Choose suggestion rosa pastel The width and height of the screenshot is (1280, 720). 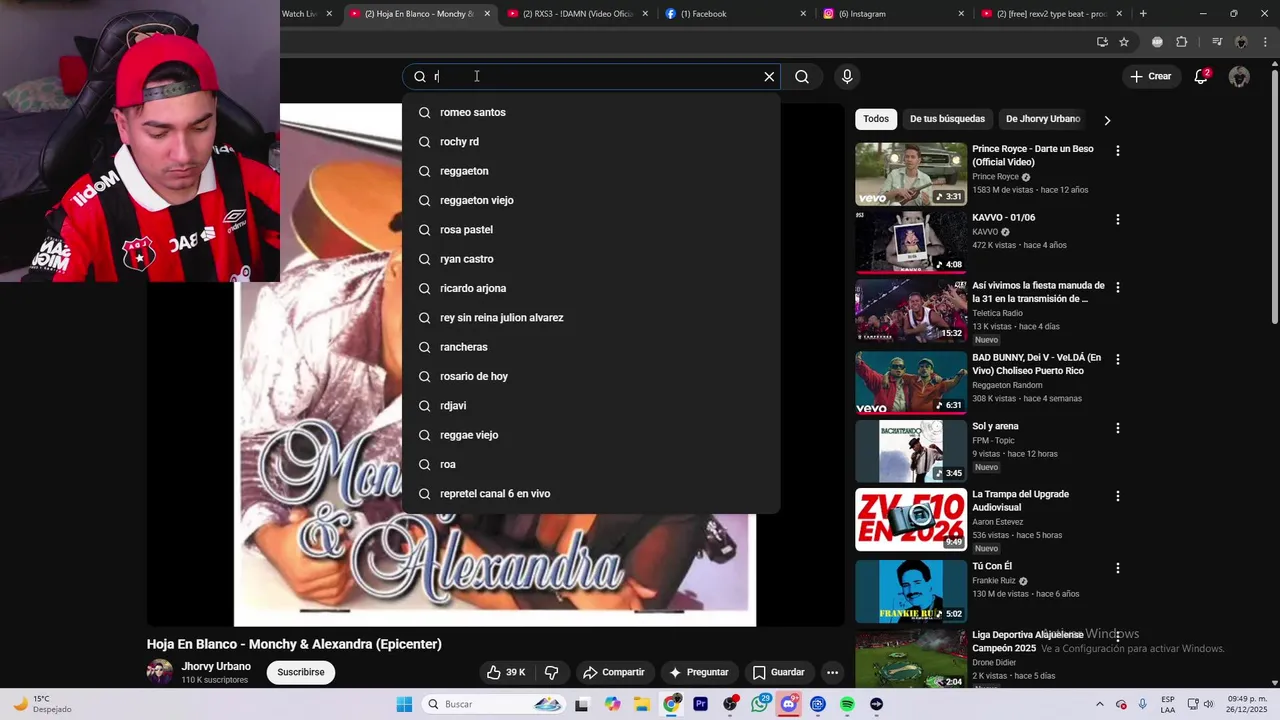pyautogui.click(x=590, y=230)
